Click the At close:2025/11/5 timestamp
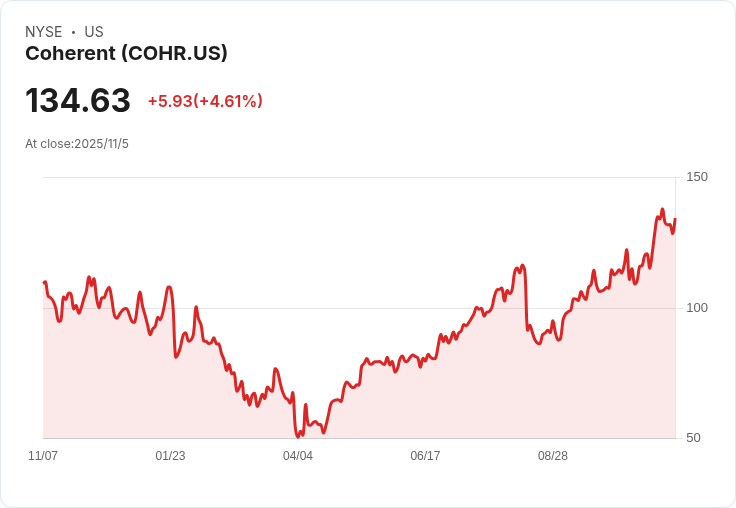 (x=77, y=144)
